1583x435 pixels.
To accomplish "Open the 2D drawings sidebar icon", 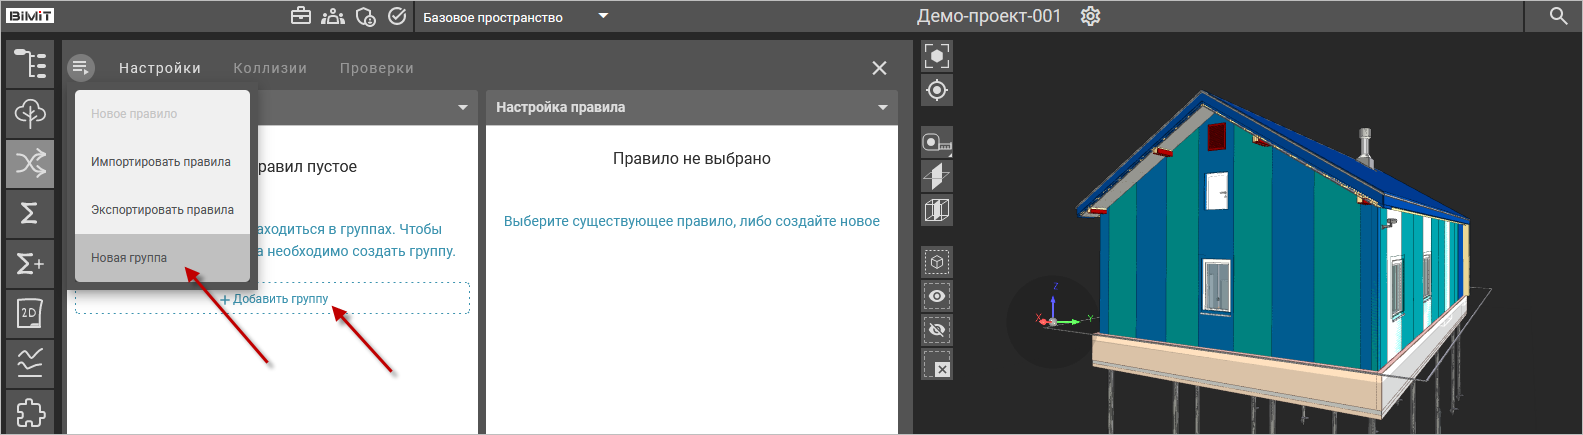I will 30,313.
